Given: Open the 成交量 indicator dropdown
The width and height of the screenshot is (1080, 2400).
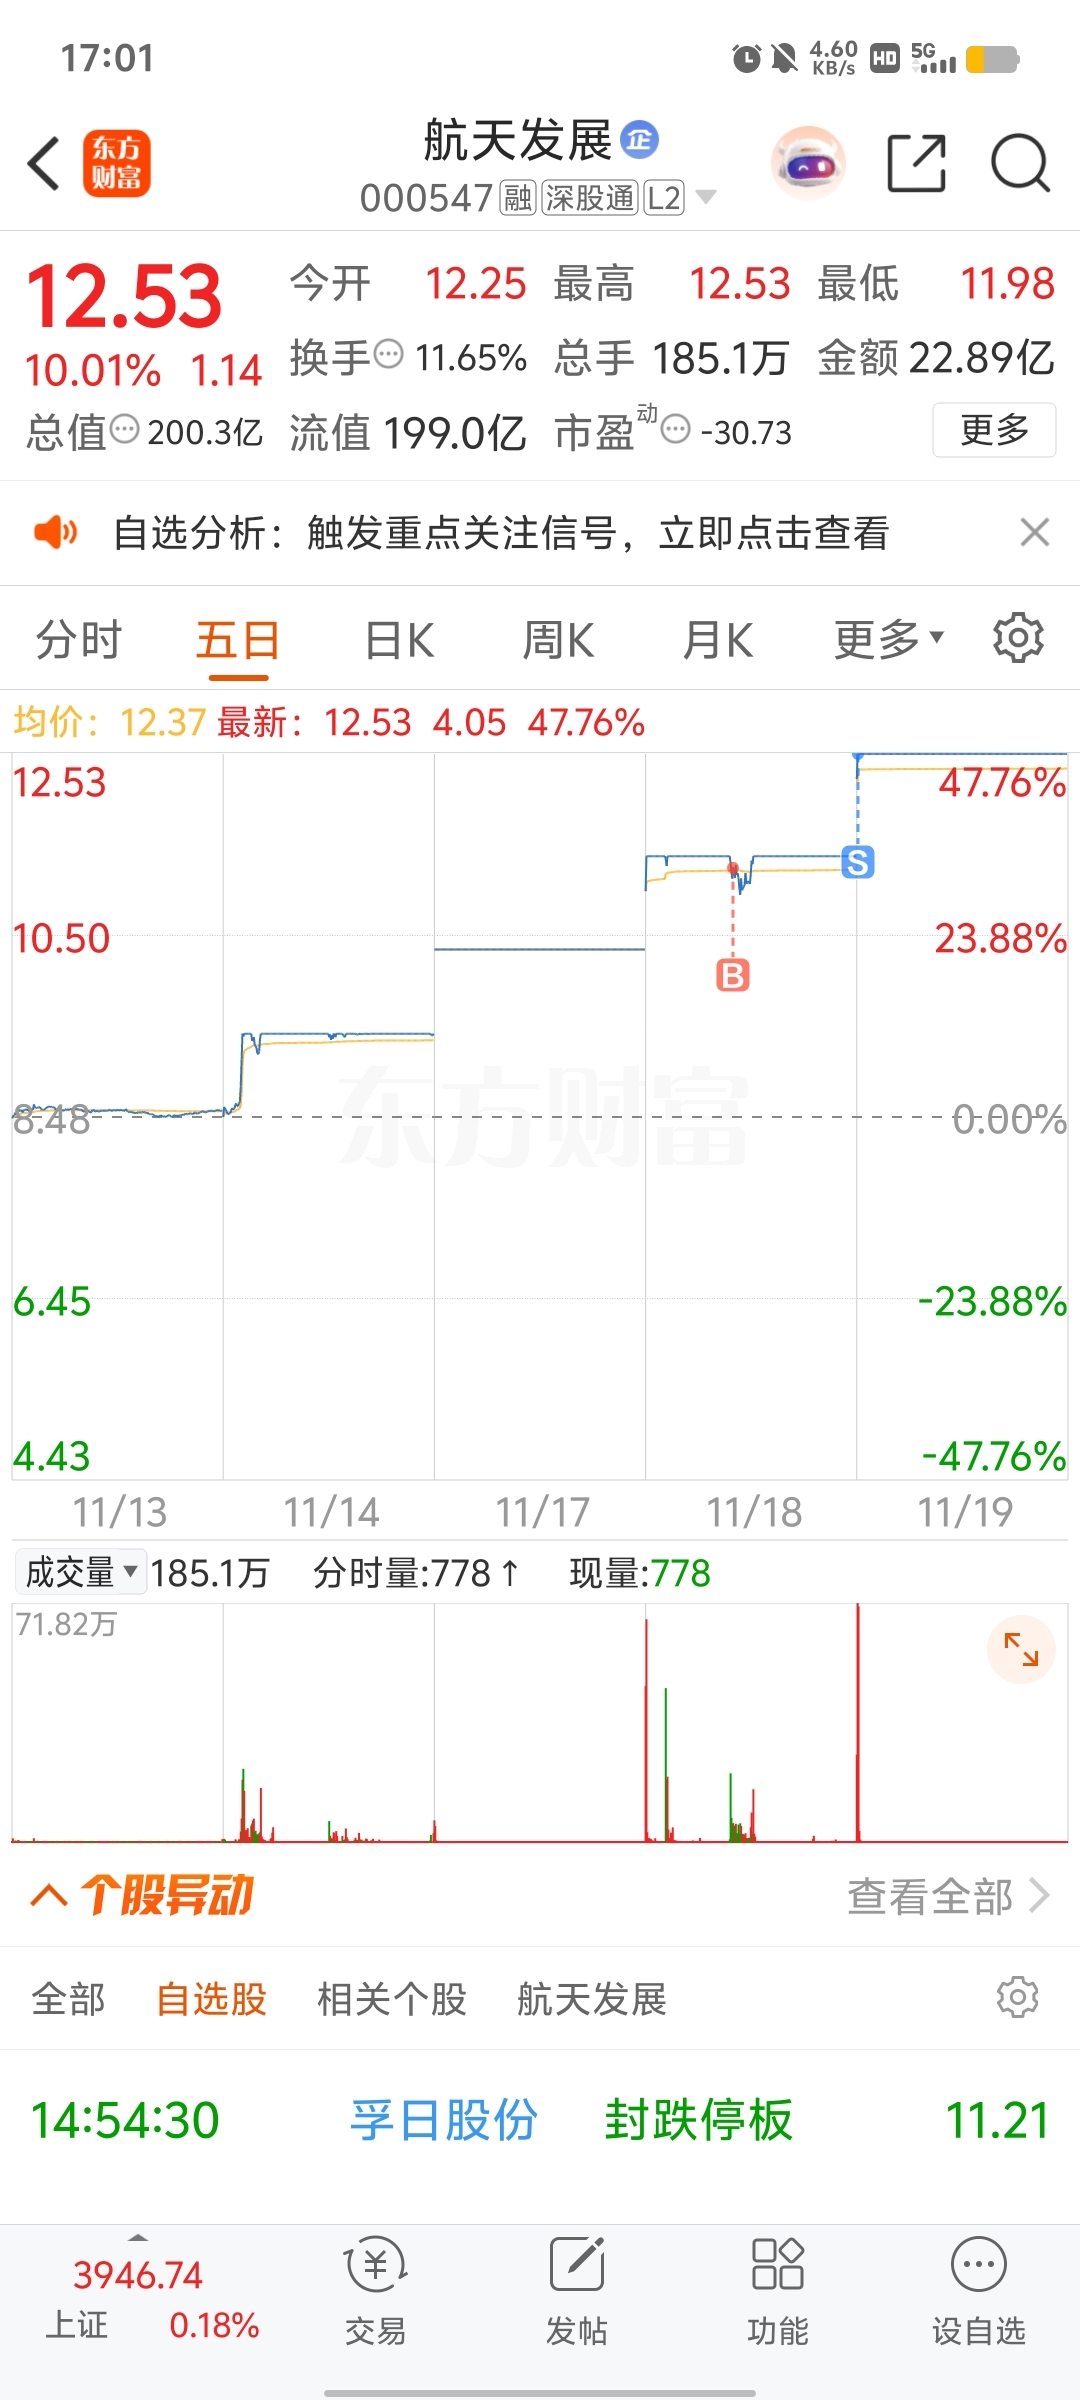Looking at the screenshot, I should click(x=80, y=1573).
